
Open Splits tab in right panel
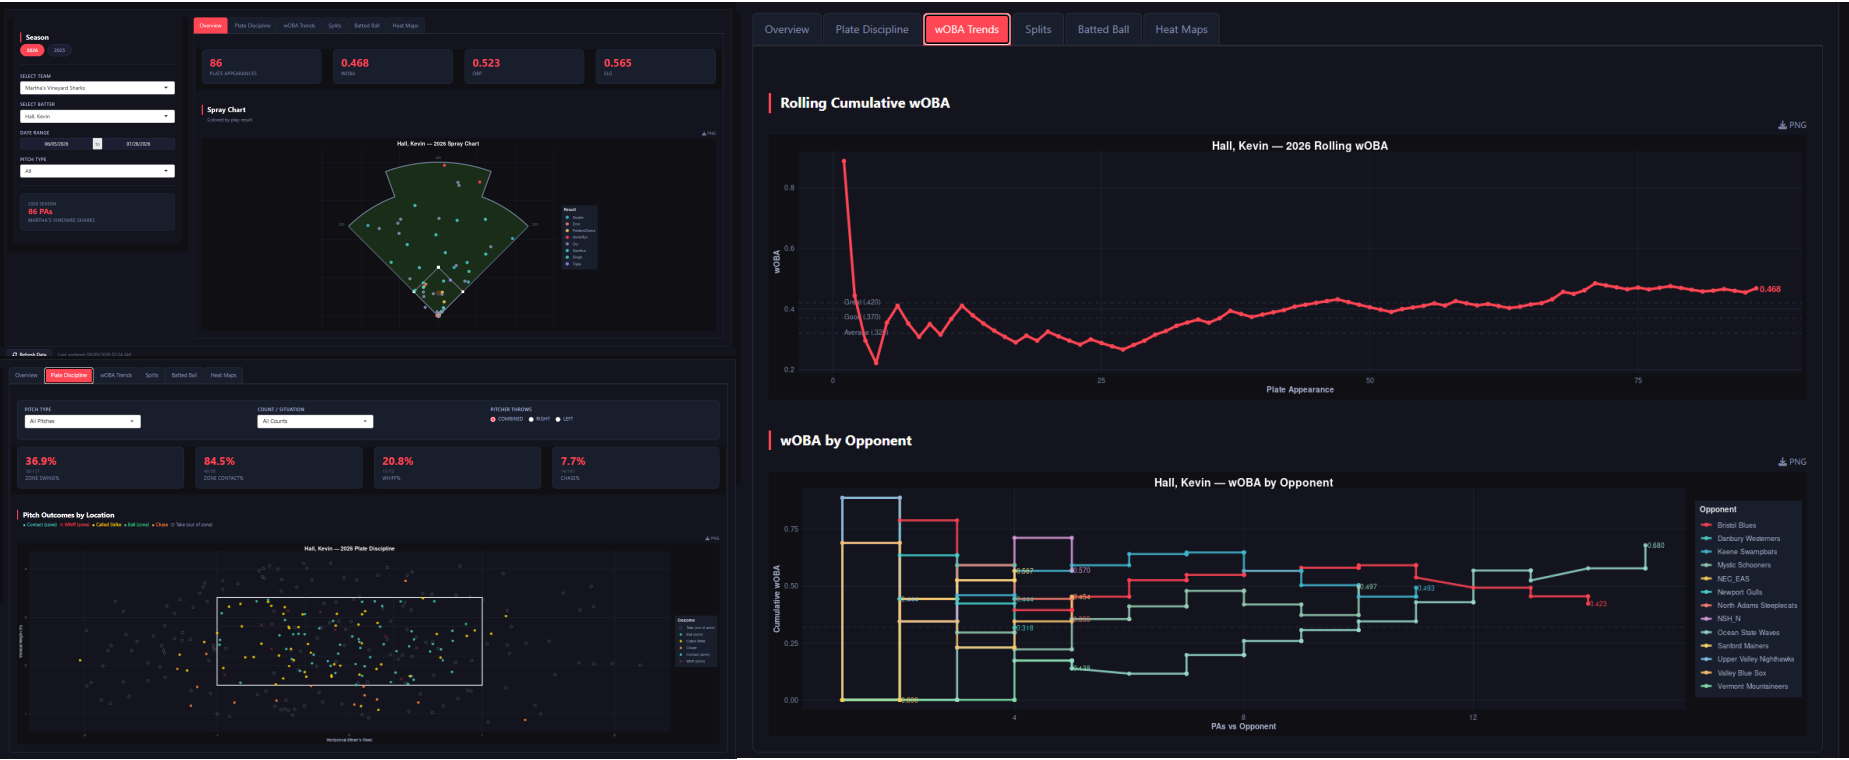pos(1038,29)
